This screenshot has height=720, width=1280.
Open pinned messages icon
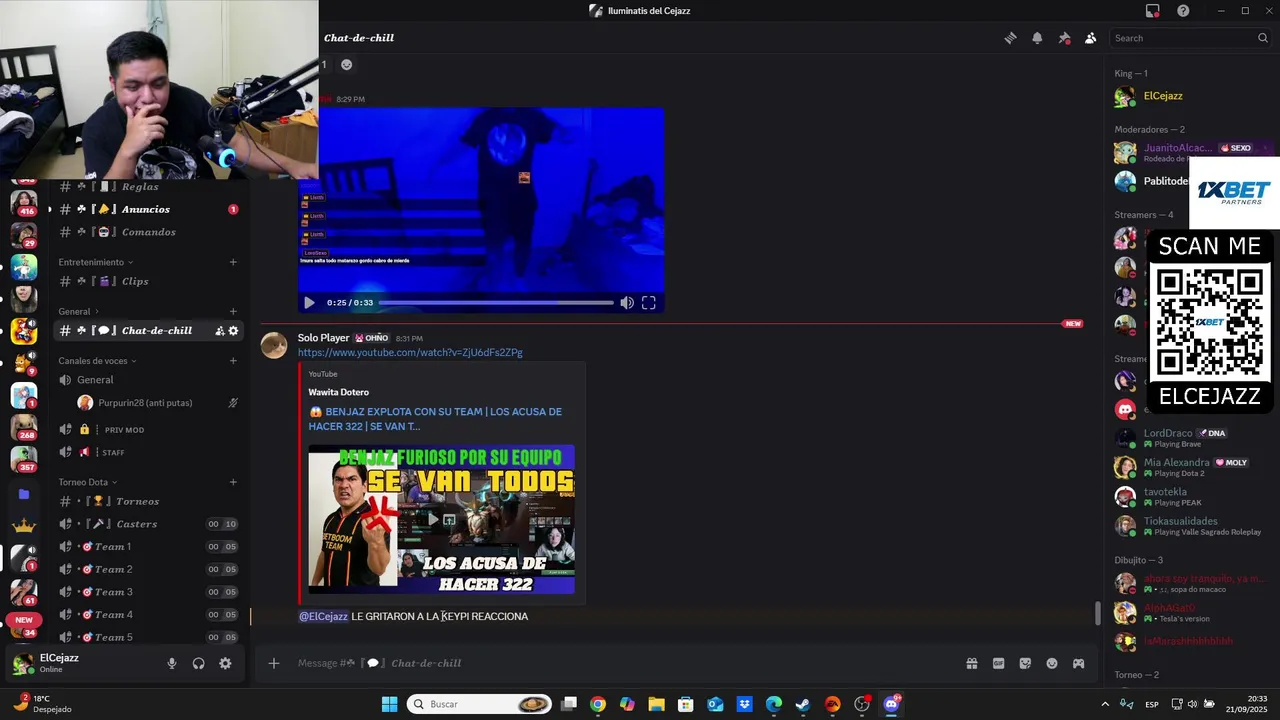1064,38
